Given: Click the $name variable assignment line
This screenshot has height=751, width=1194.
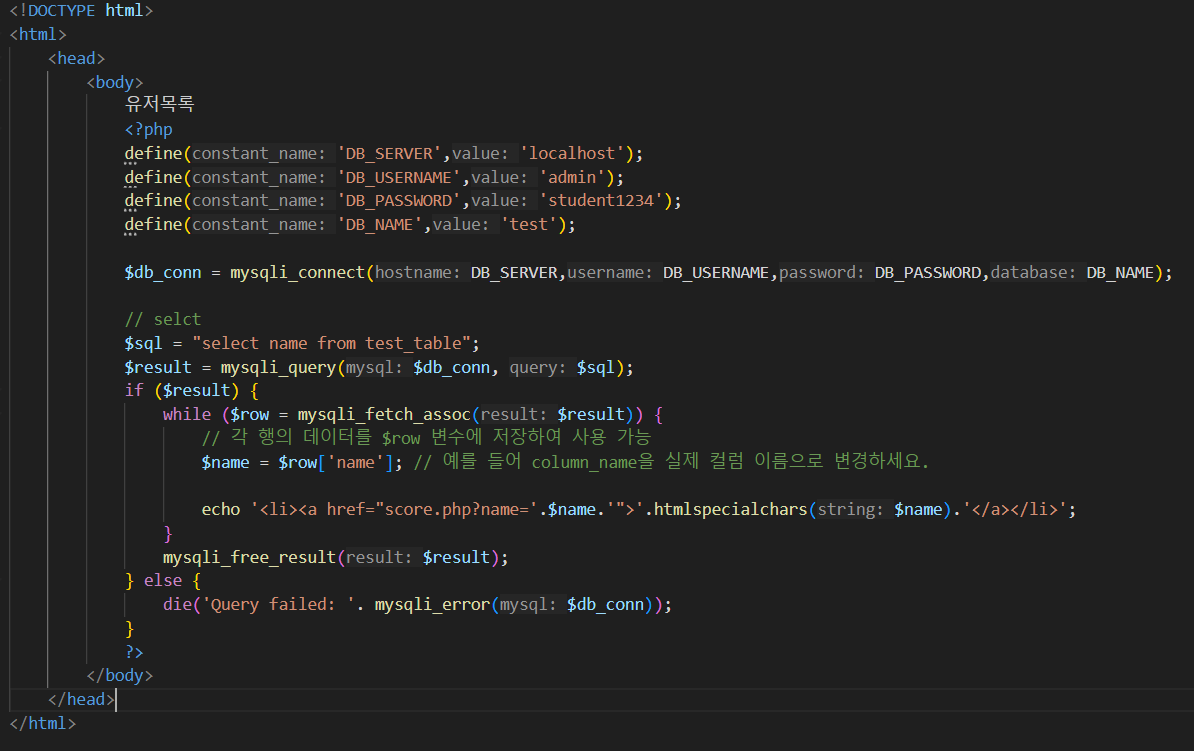Looking at the screenshot, I should click(302, 462).
